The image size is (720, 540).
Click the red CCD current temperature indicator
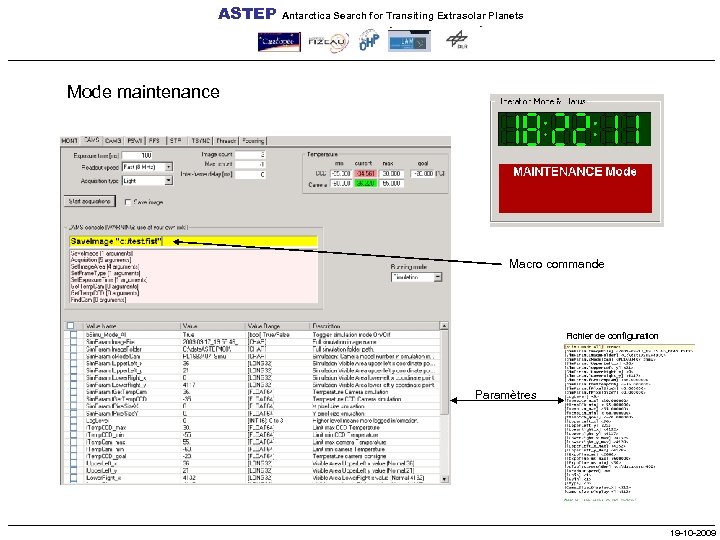click(365, 174)
